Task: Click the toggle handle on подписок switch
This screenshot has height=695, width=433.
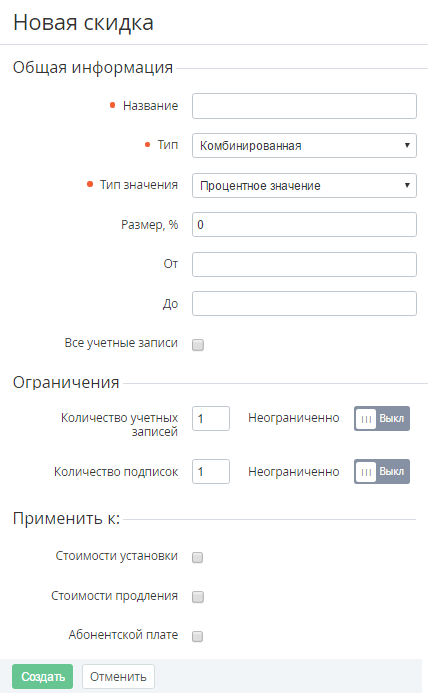Action: (x=366, y=472)
